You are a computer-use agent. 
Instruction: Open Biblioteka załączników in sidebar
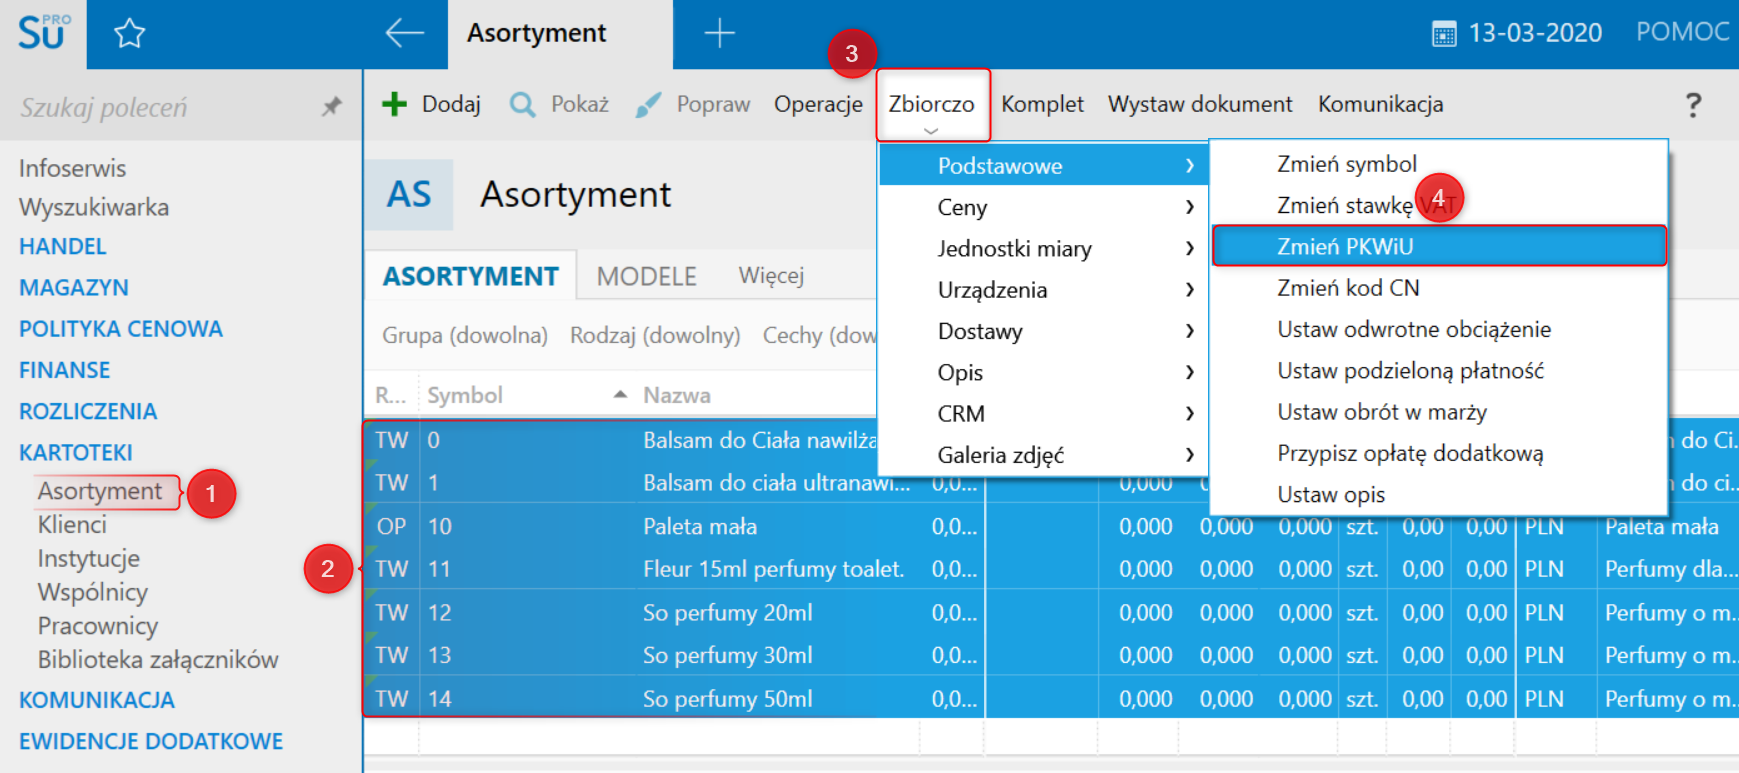coord(158,660)
